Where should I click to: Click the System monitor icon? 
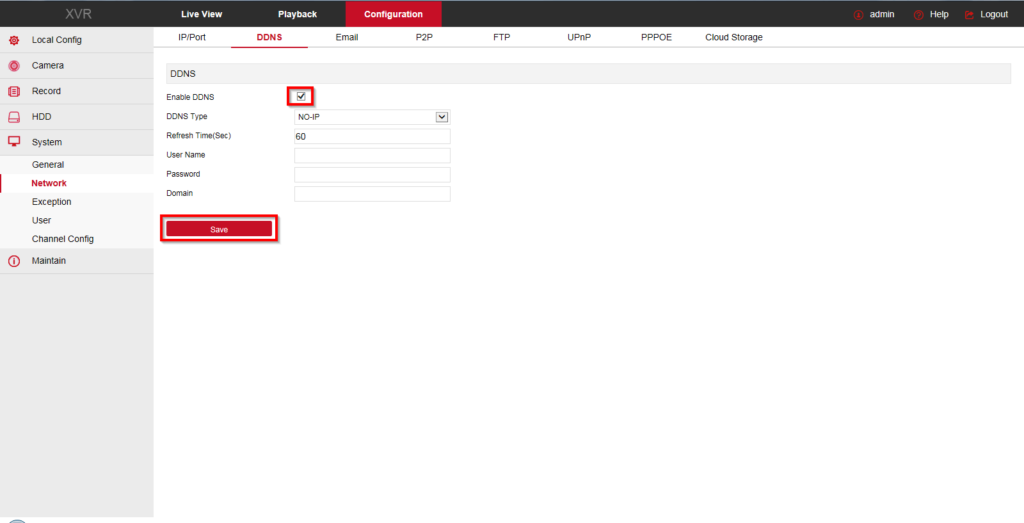(14, 142)
